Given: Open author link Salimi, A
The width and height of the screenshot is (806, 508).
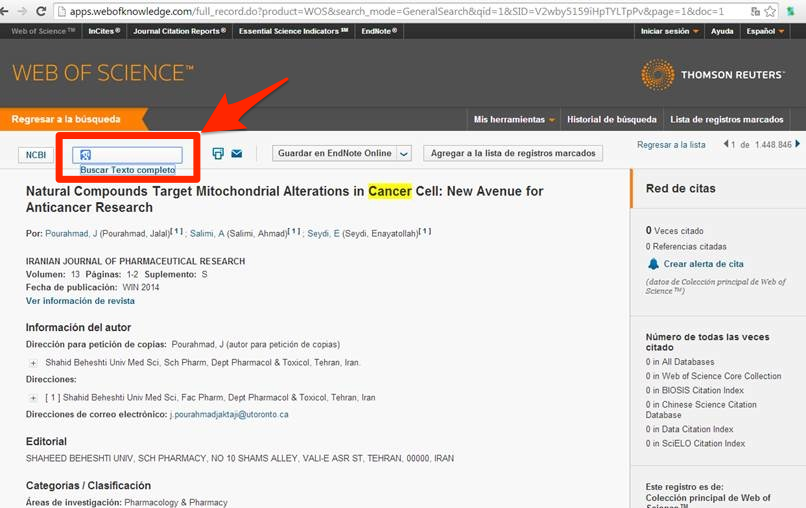Looking at the screenshot, I should point(207,233).
